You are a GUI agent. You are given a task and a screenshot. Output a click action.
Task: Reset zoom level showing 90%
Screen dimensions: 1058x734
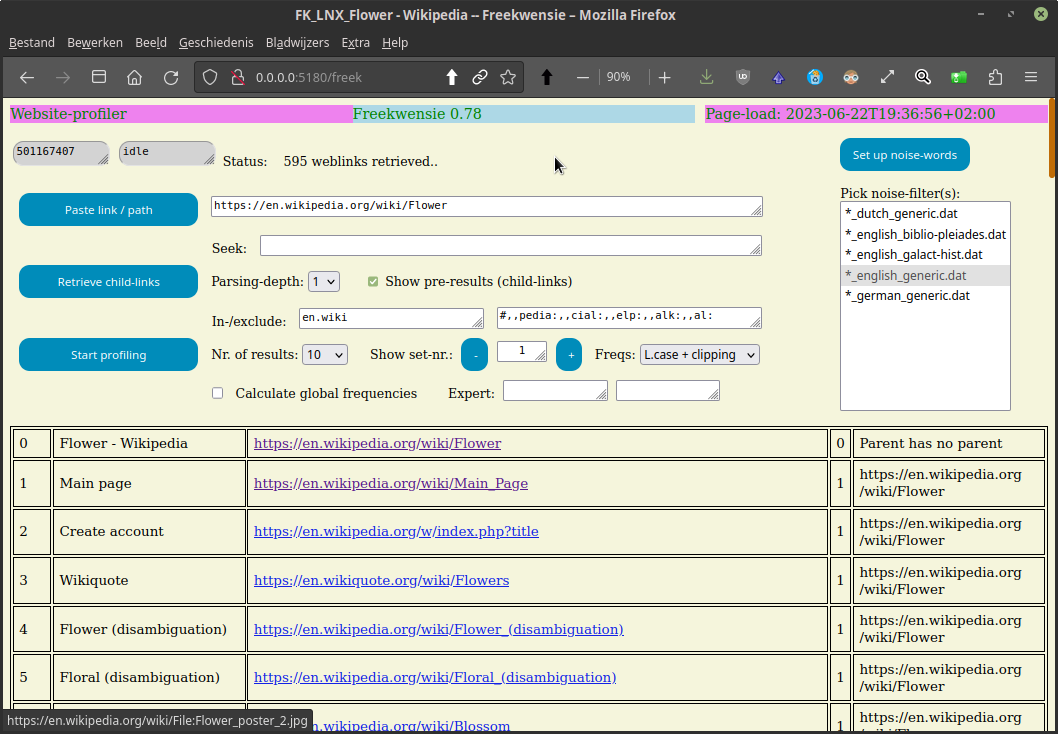(x=619, y=77)
